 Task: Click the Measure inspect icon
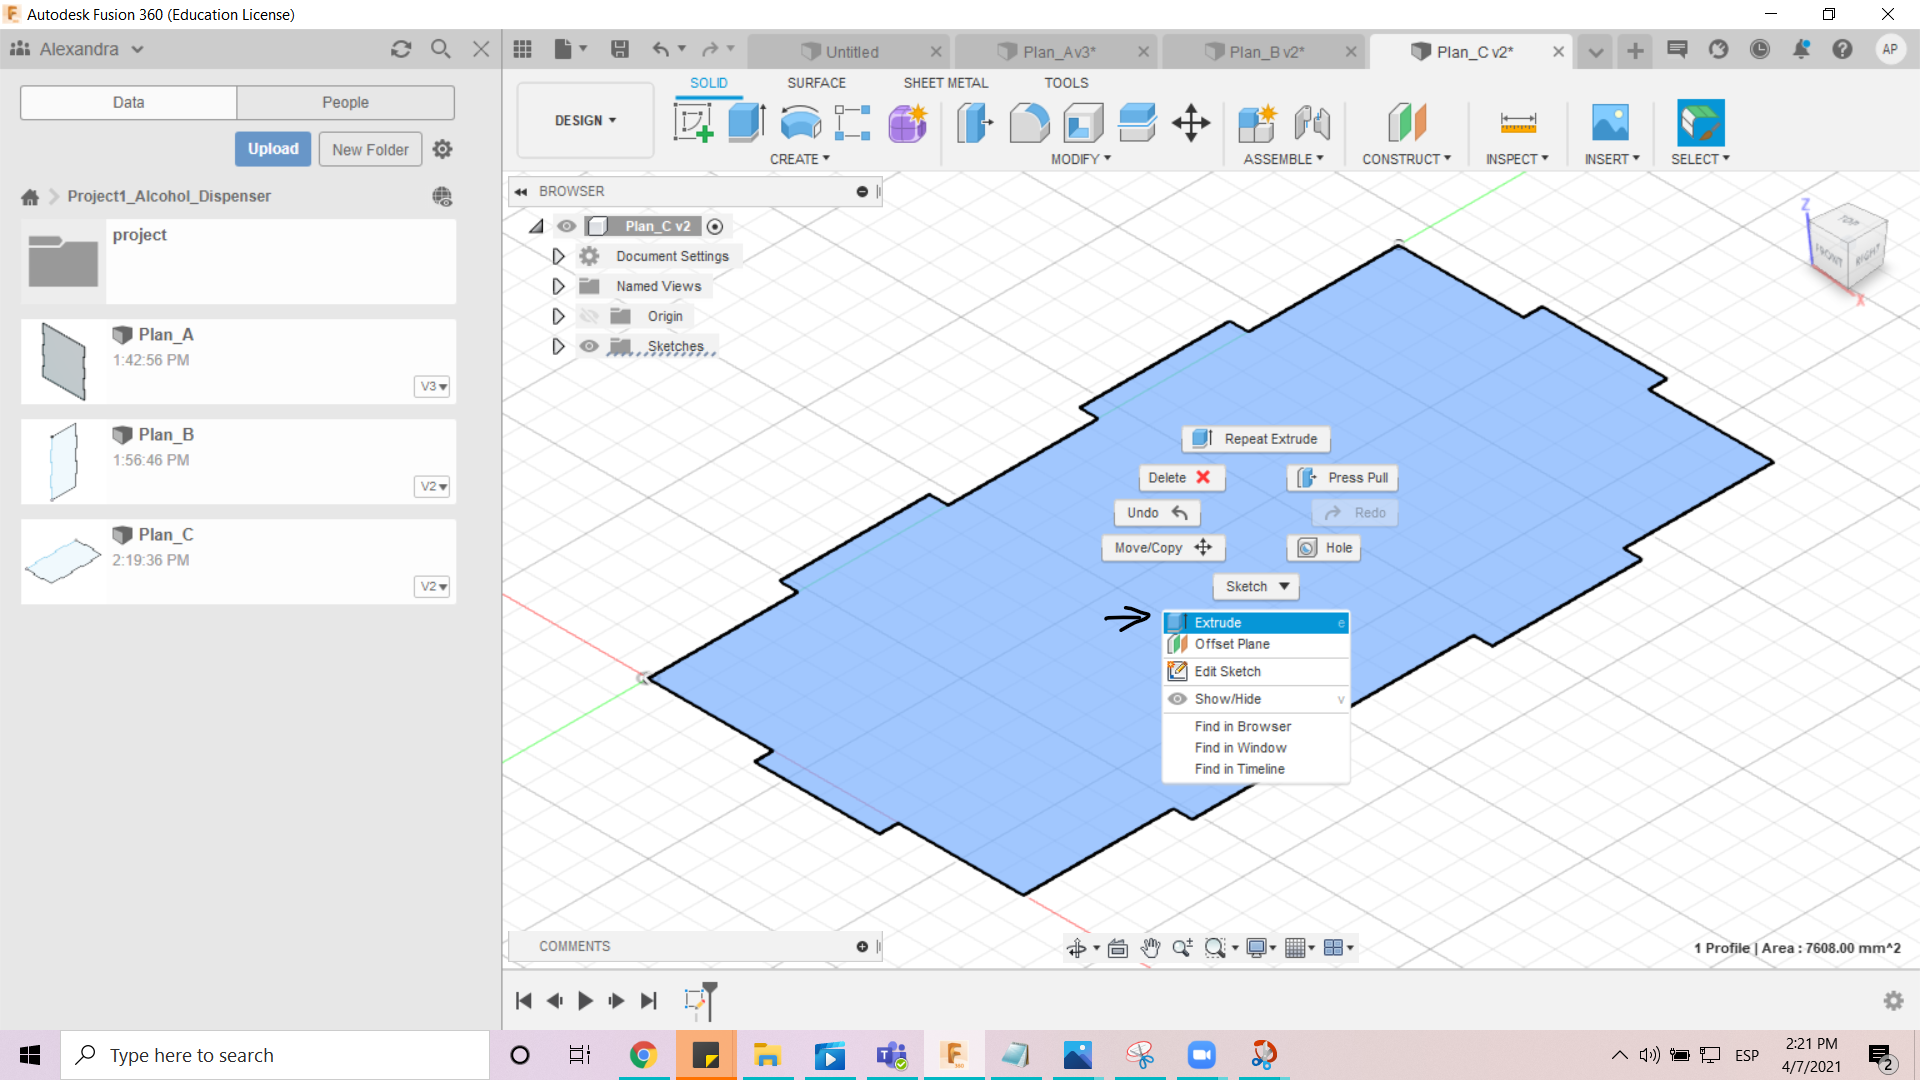pos(1518,123)
